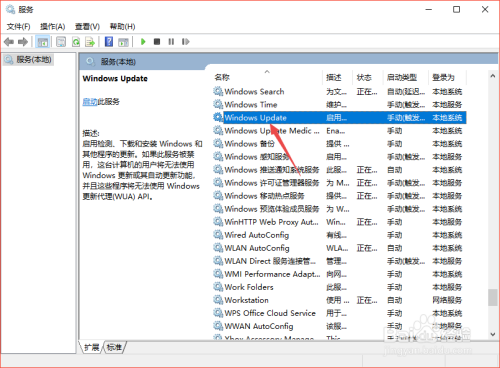Click the vertical scrollbar thumb

point(493,297)
